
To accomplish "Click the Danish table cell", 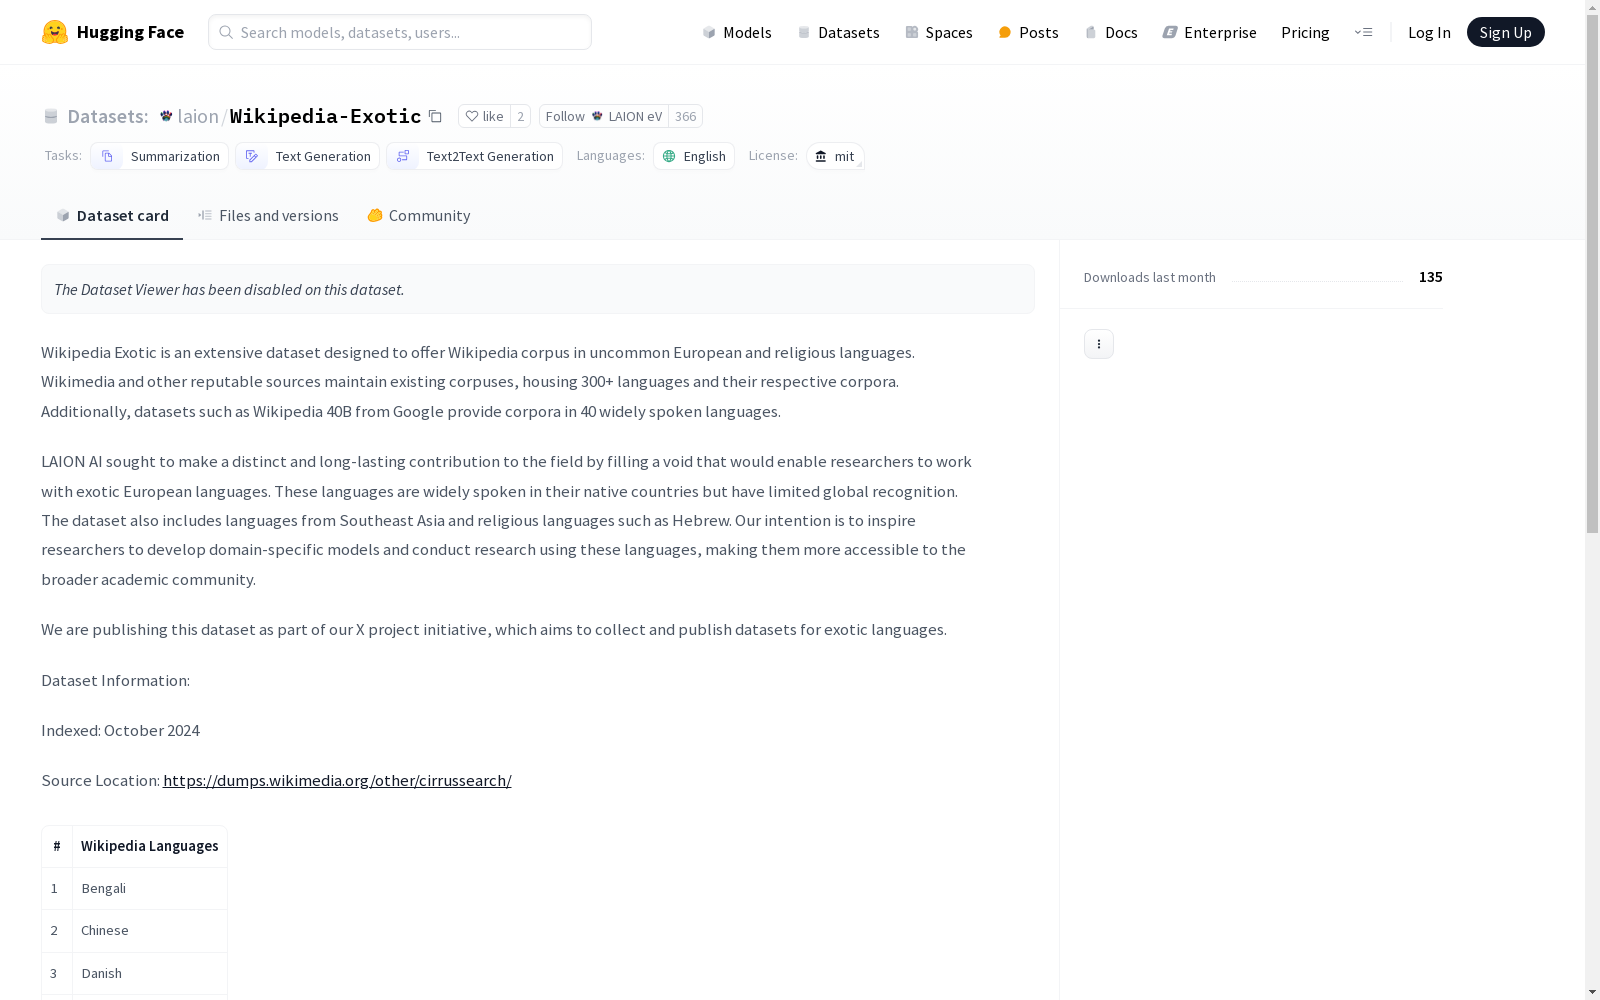I will pyautogui.click(x=150, y=973).
